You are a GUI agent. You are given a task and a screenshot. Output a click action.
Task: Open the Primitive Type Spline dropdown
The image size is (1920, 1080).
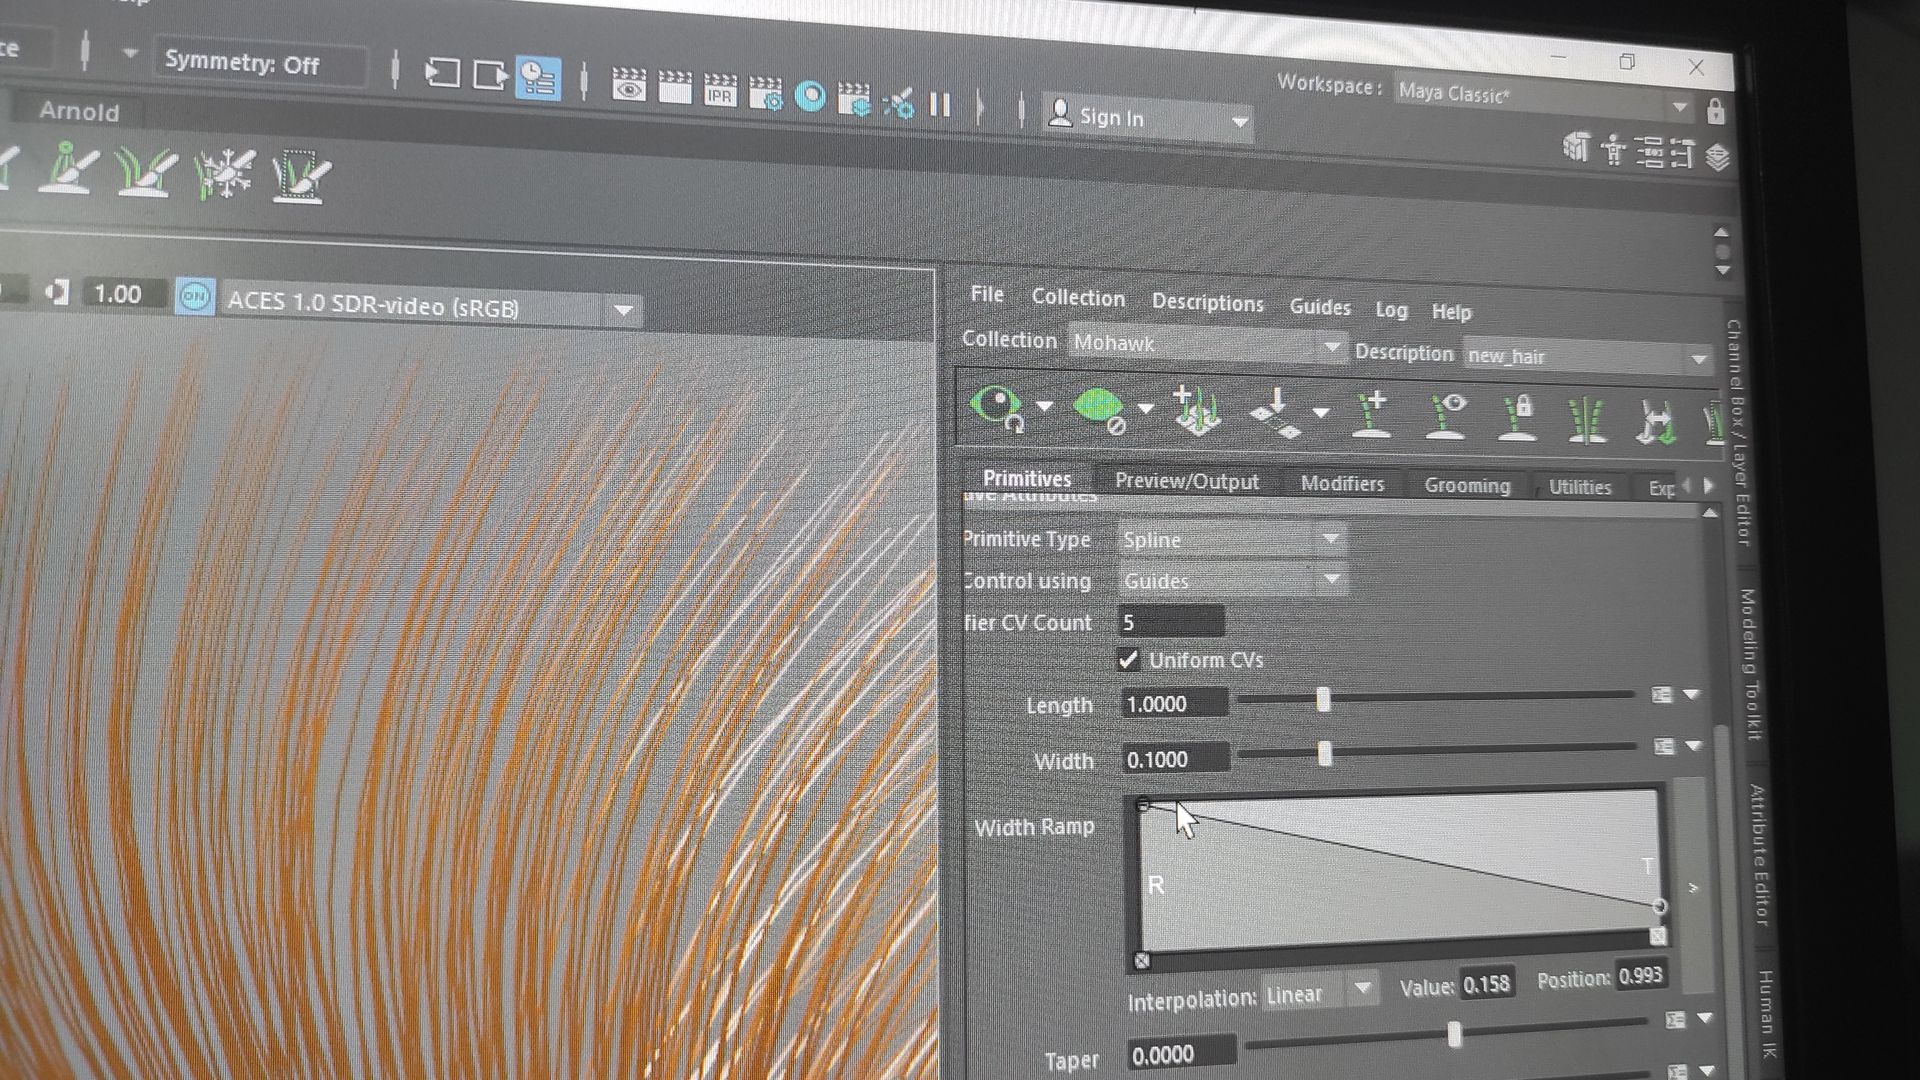click(1231, 540)
